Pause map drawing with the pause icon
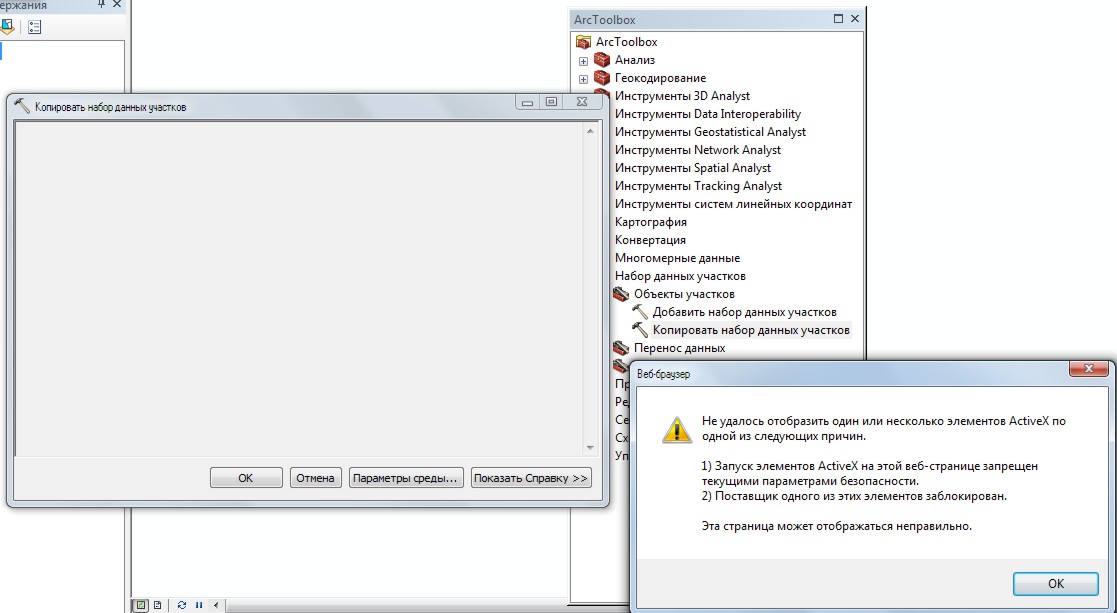Screen dimensions: 1117x613 [x=199, y=605]
